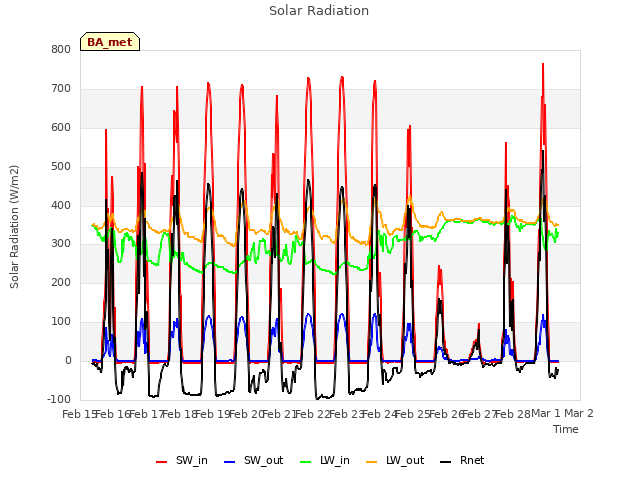Click the Solar Radiation chart title
Viewport: 640px width, 480px height.
[319, 11]
